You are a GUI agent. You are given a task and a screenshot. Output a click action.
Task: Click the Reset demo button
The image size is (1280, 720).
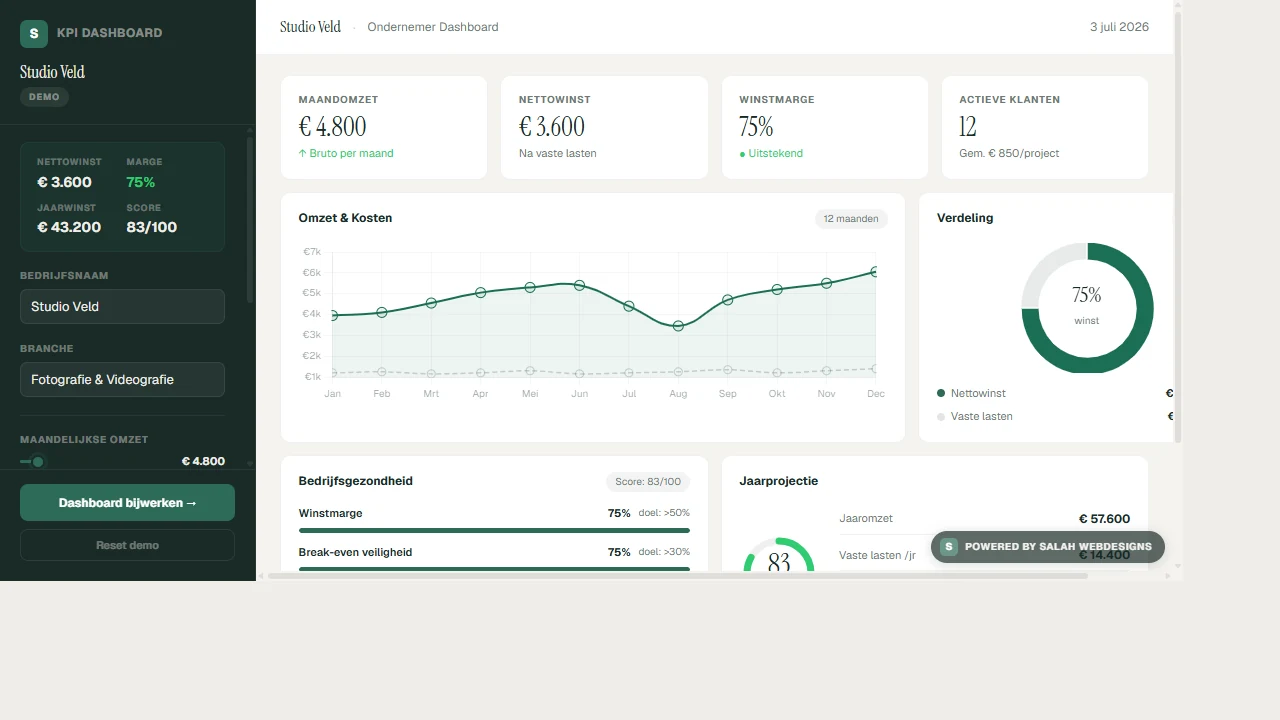point(127,545)
